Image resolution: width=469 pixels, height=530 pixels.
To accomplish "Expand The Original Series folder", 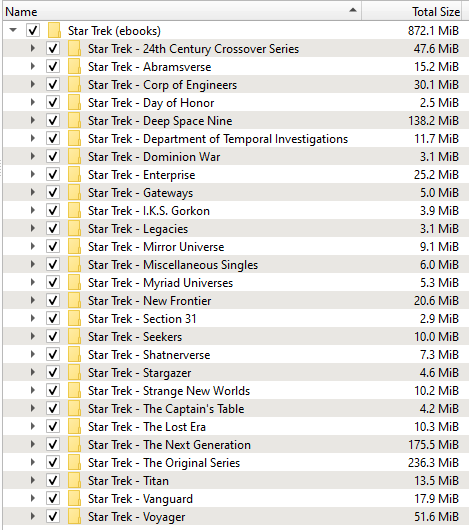I will tap(33, 462).
